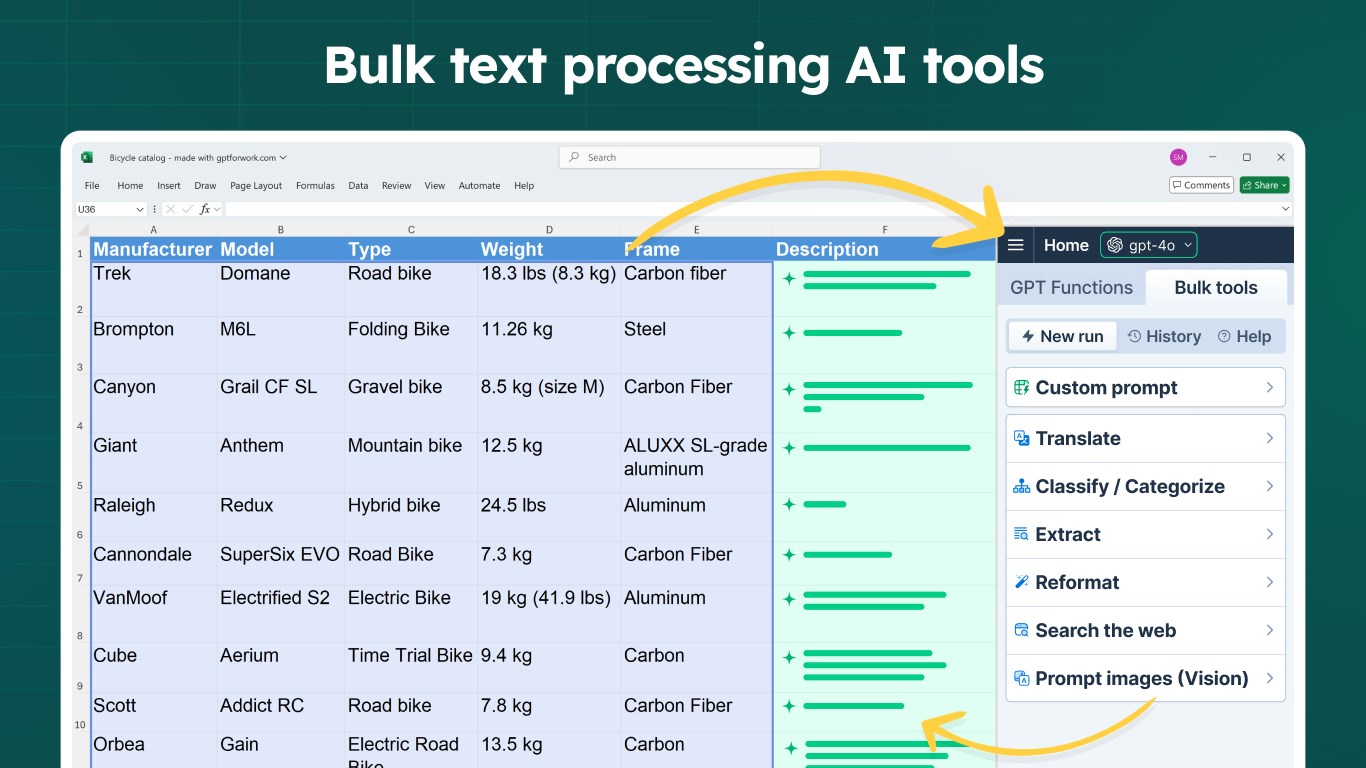Open the Data ribbon tab

pos(358,185)
